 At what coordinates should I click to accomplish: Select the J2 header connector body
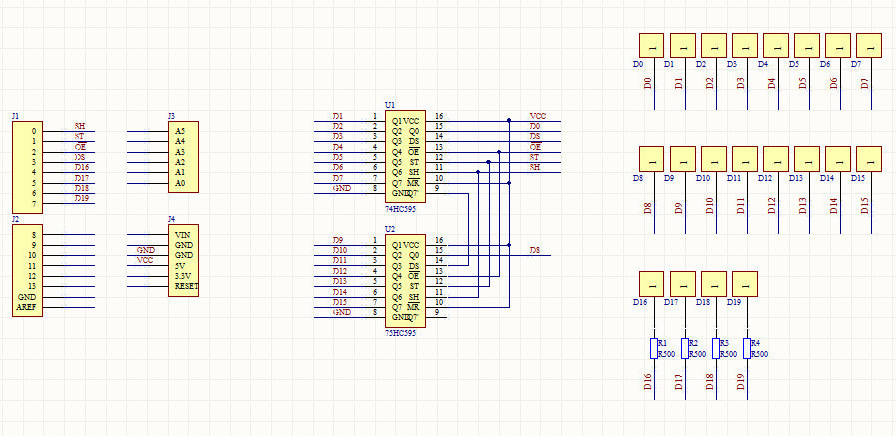pyautogui.click(x=28, y=270)
